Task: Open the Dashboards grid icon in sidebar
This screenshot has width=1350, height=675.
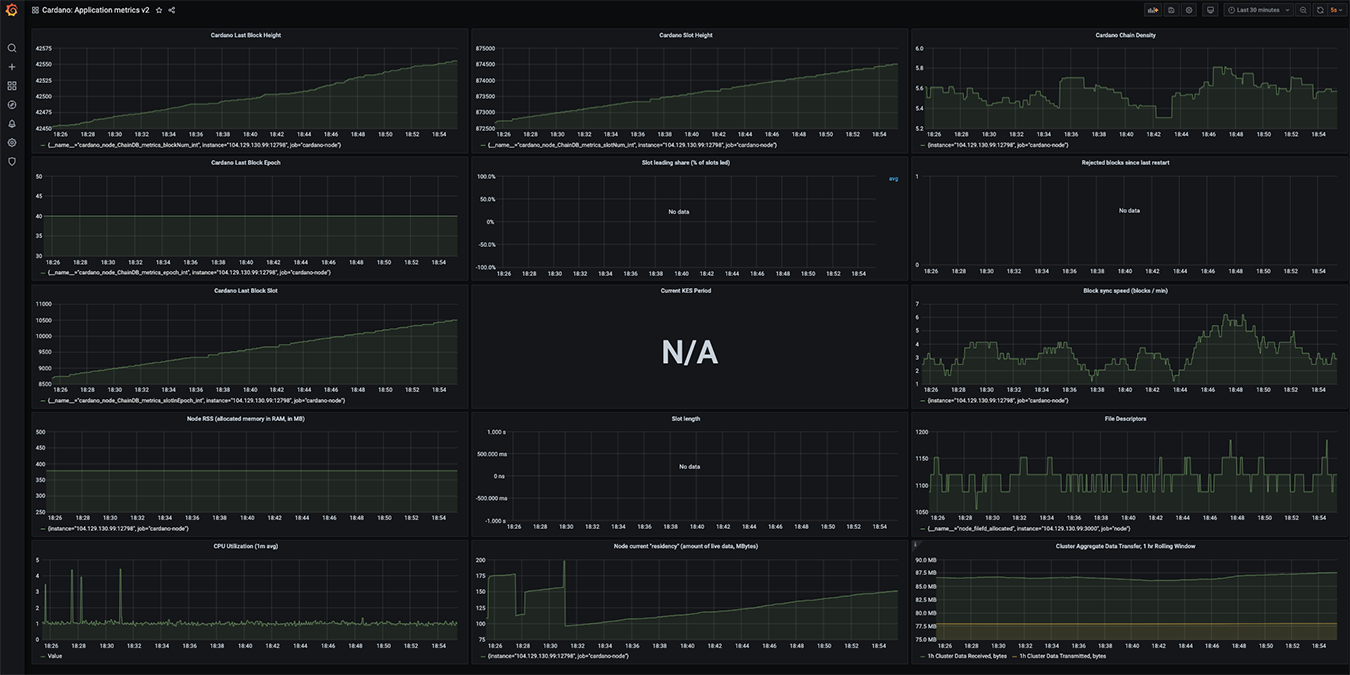Action: 12,86
